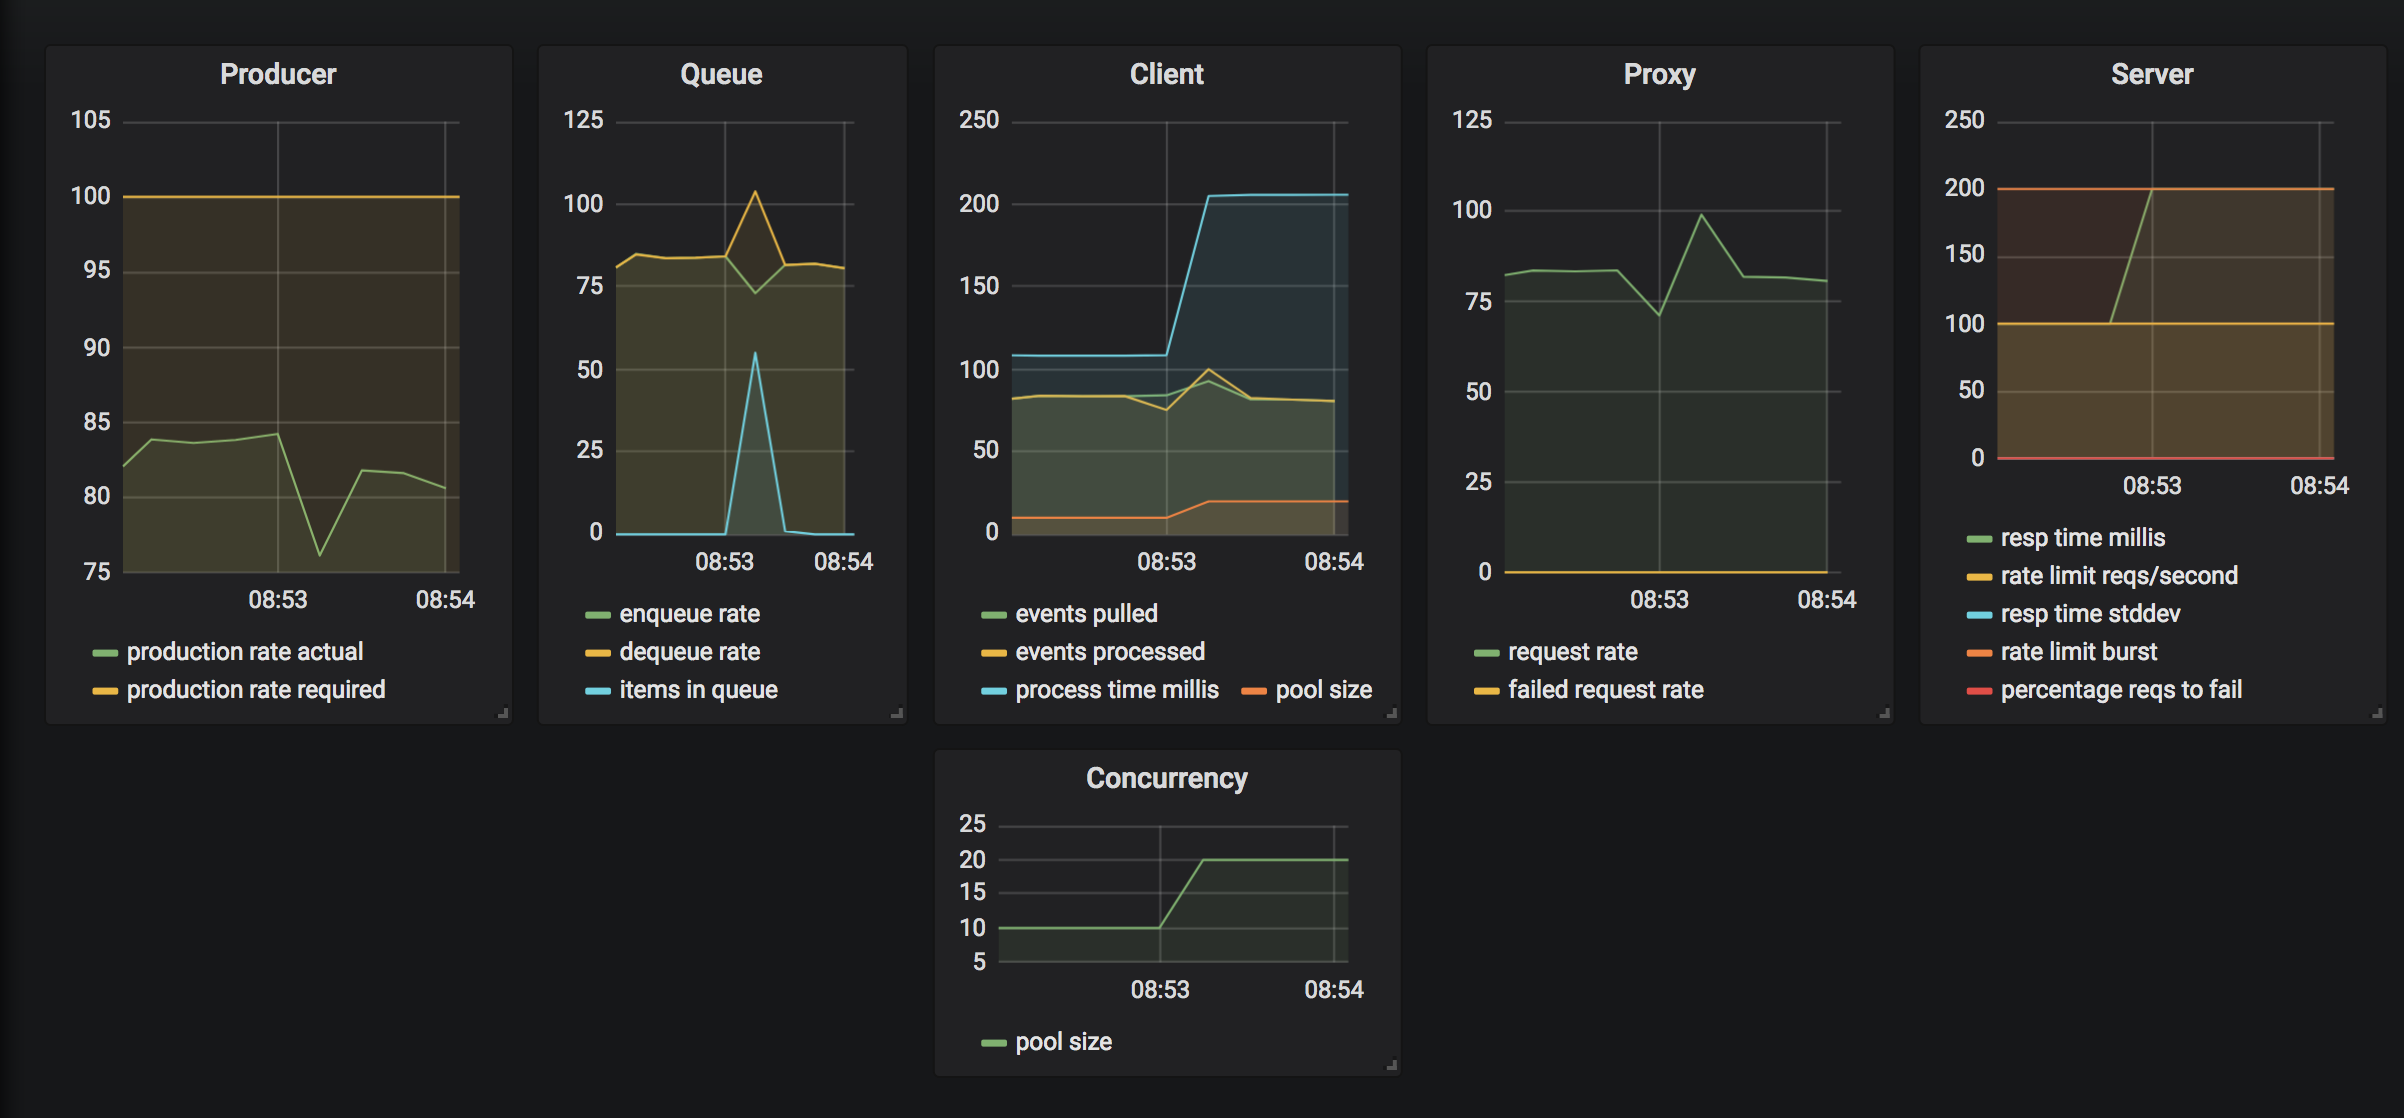
Task: Click the request rate peak in Proxy graph
Action: pos(1701,215)
